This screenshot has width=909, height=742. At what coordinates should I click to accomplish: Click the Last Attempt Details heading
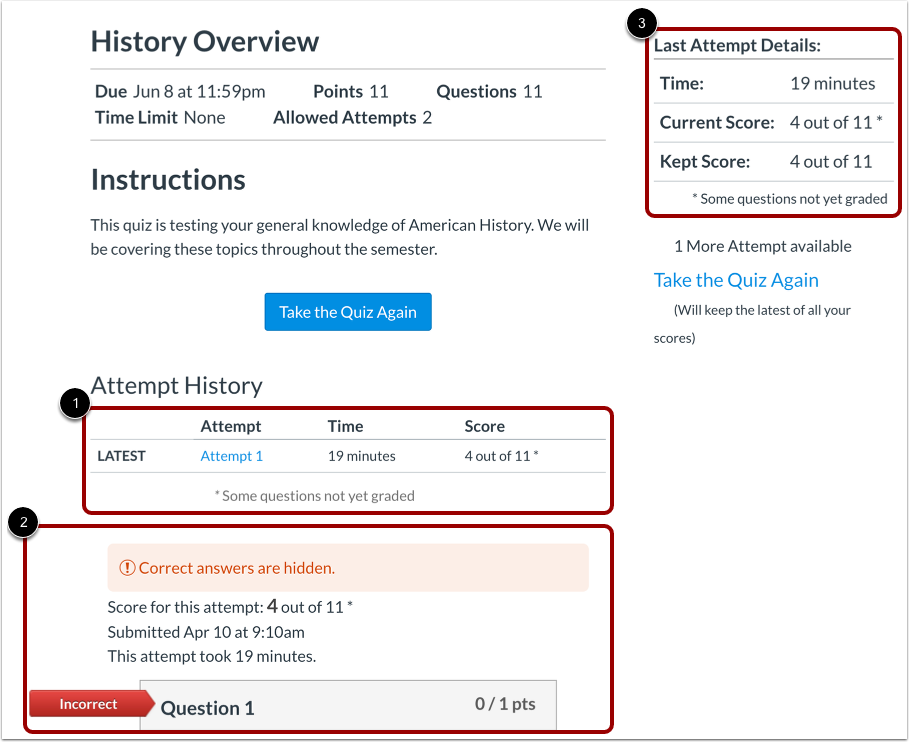click(737, 45)
